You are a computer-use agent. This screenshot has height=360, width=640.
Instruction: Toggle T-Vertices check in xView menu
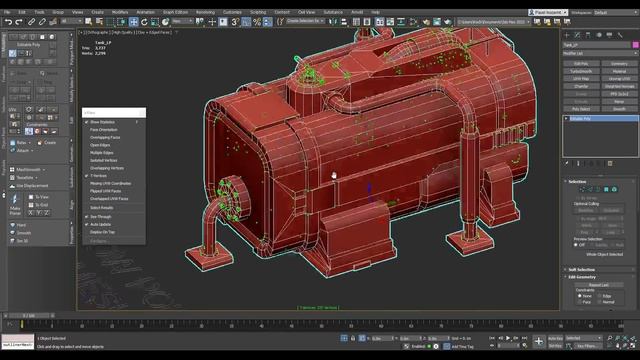click(x=98, y=176)
